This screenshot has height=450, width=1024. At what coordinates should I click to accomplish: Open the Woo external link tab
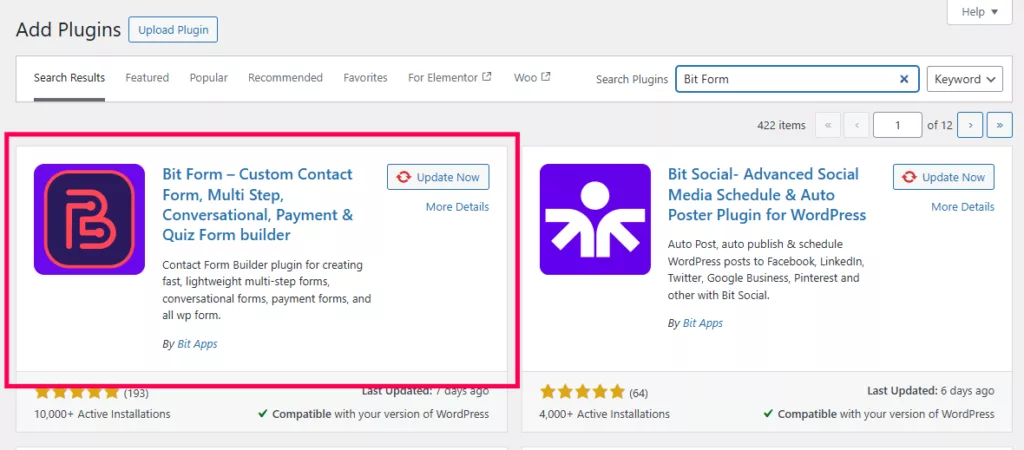[532, 78]
